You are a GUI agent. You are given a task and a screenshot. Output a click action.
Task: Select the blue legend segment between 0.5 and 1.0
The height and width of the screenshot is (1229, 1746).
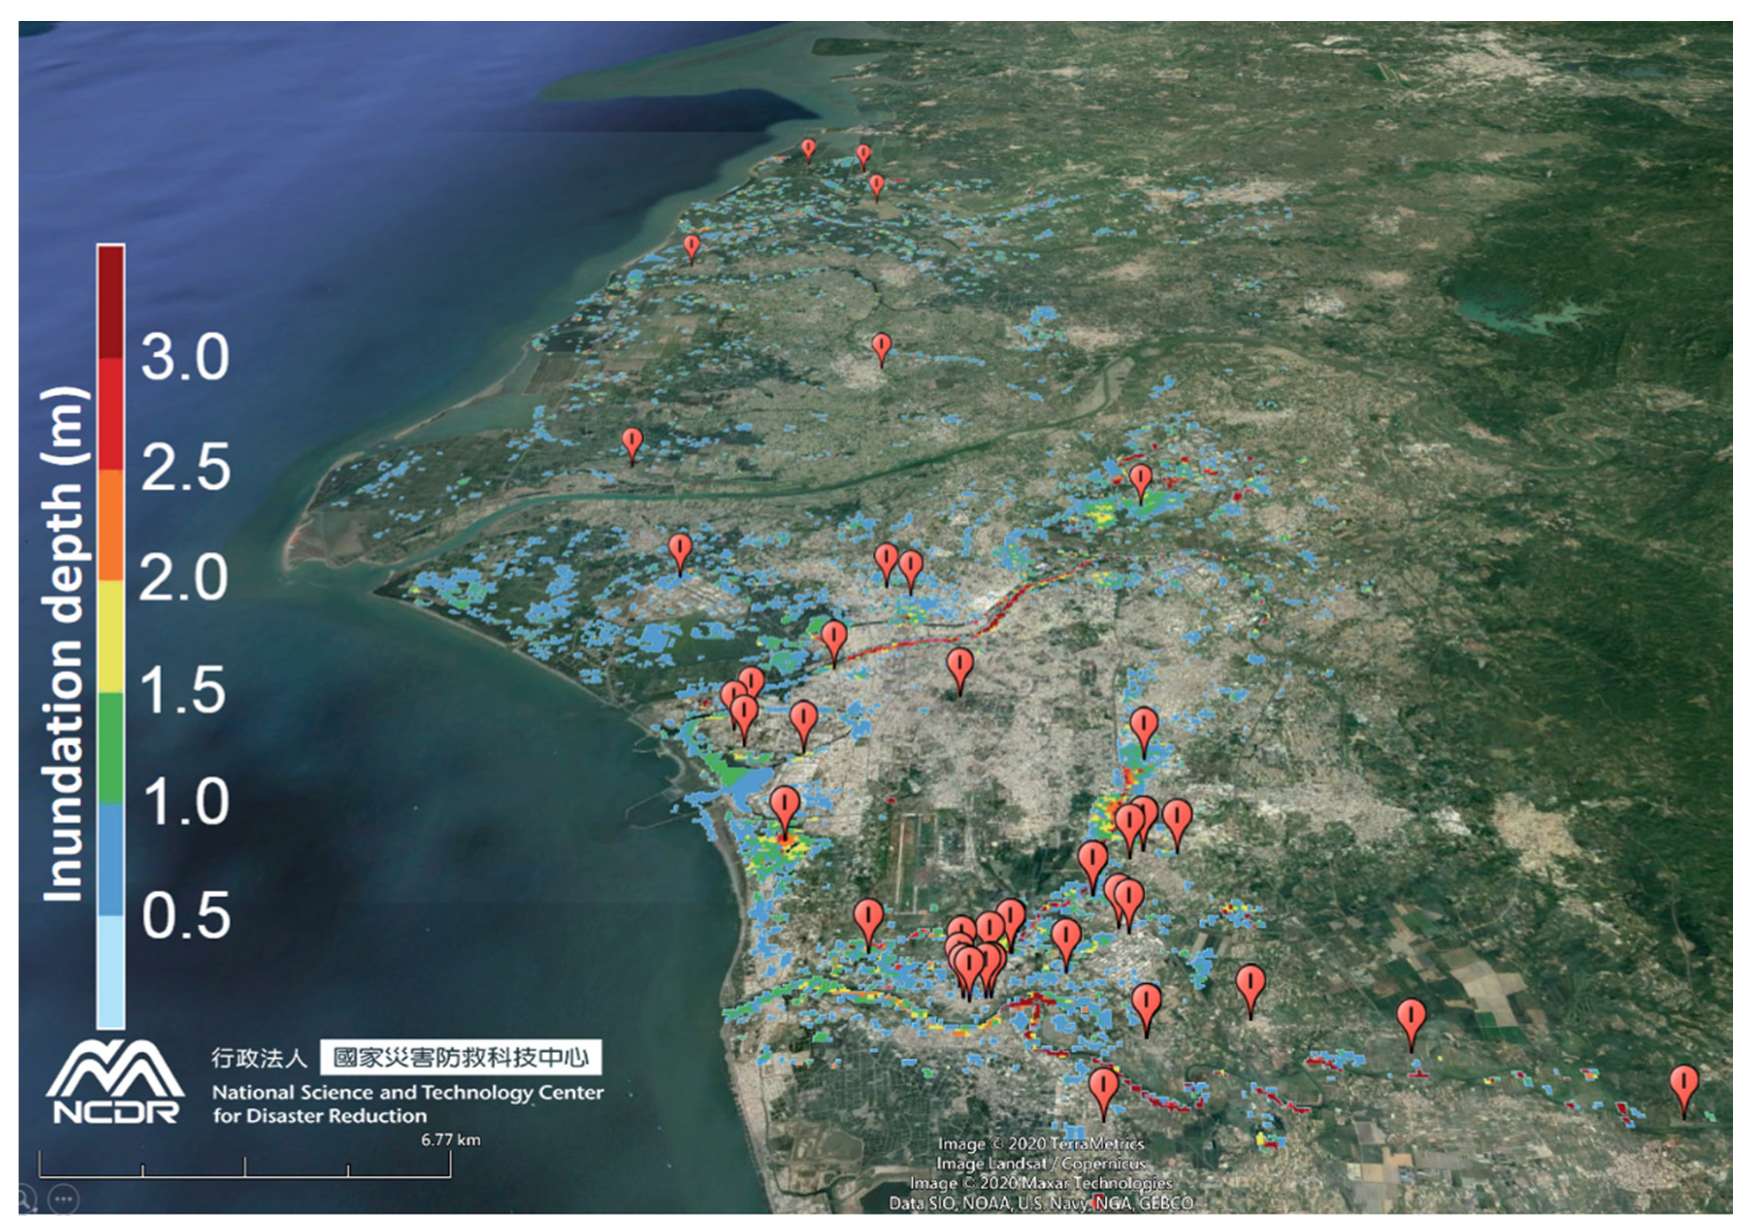[x=111, y=861]
